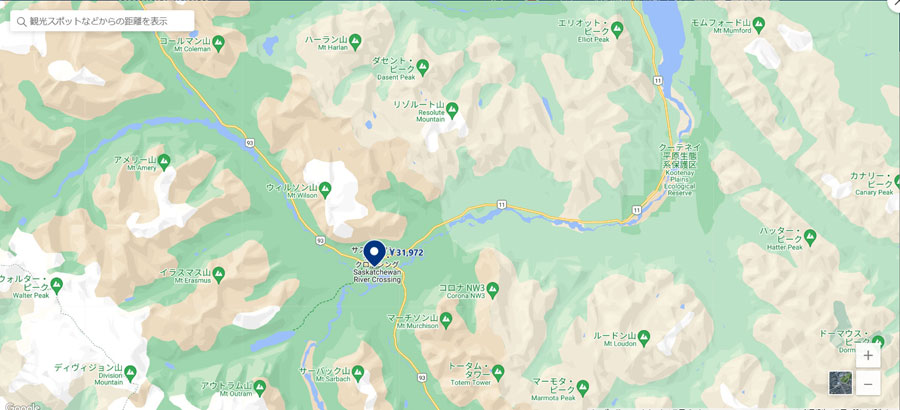Switch to satellite view thumbnail
The image size is (900, 410).
840,382
